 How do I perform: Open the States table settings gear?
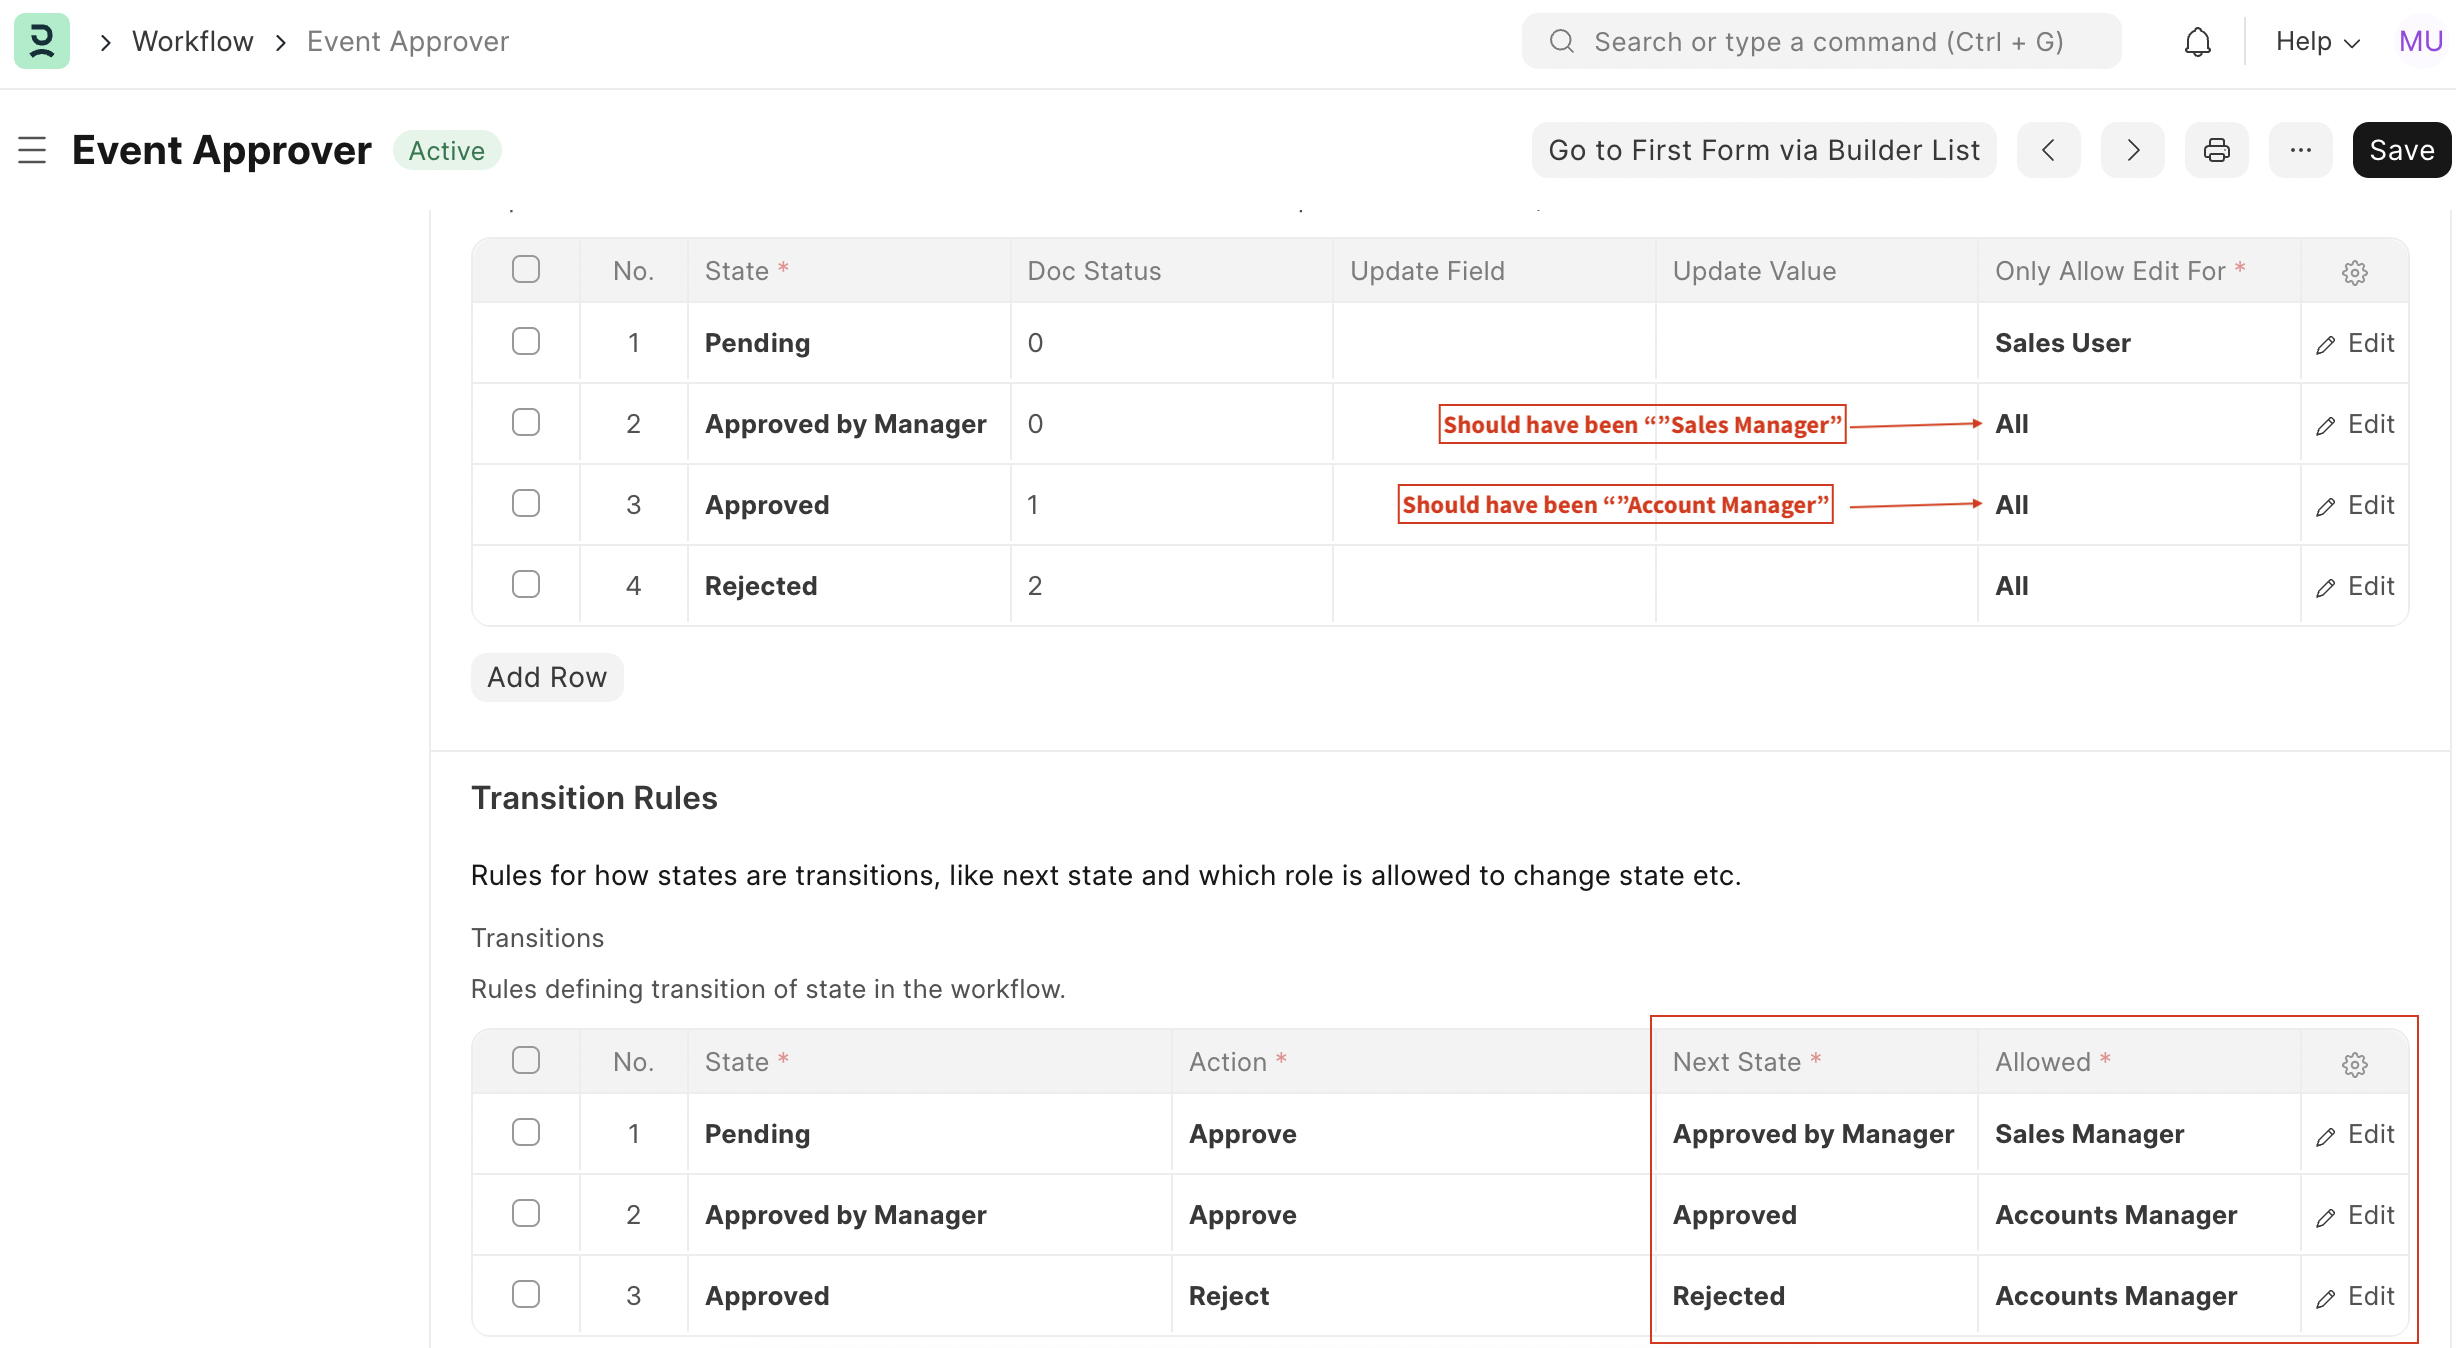point(2355,271)
